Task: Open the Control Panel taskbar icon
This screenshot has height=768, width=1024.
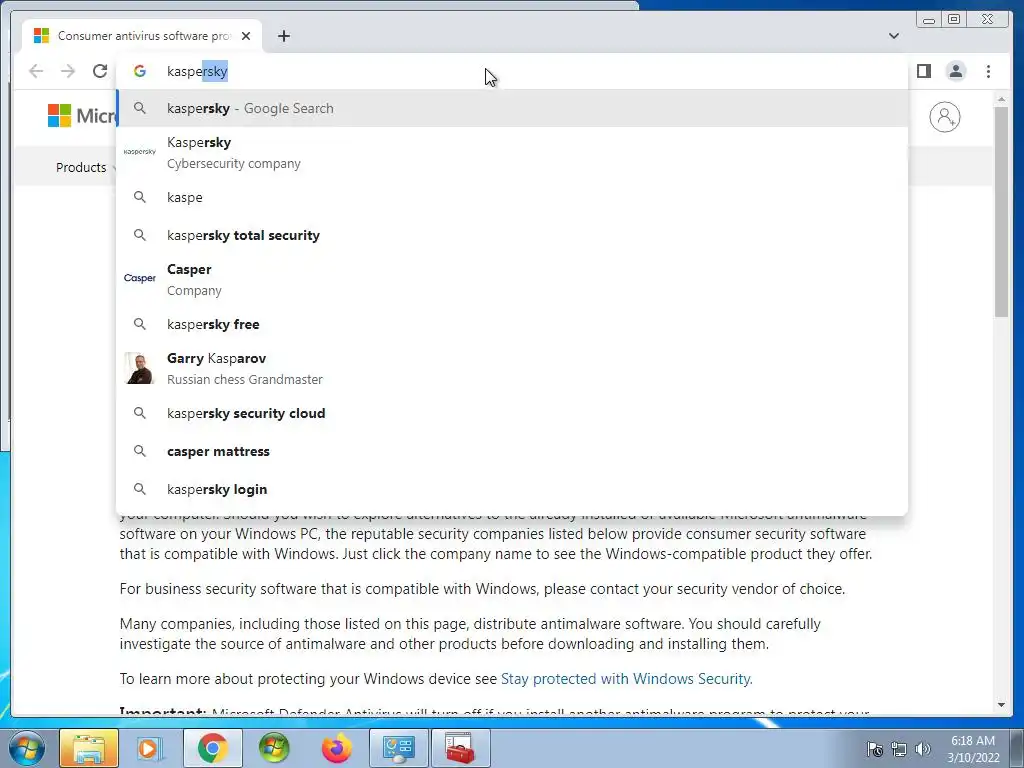Action: pos(399,748)
